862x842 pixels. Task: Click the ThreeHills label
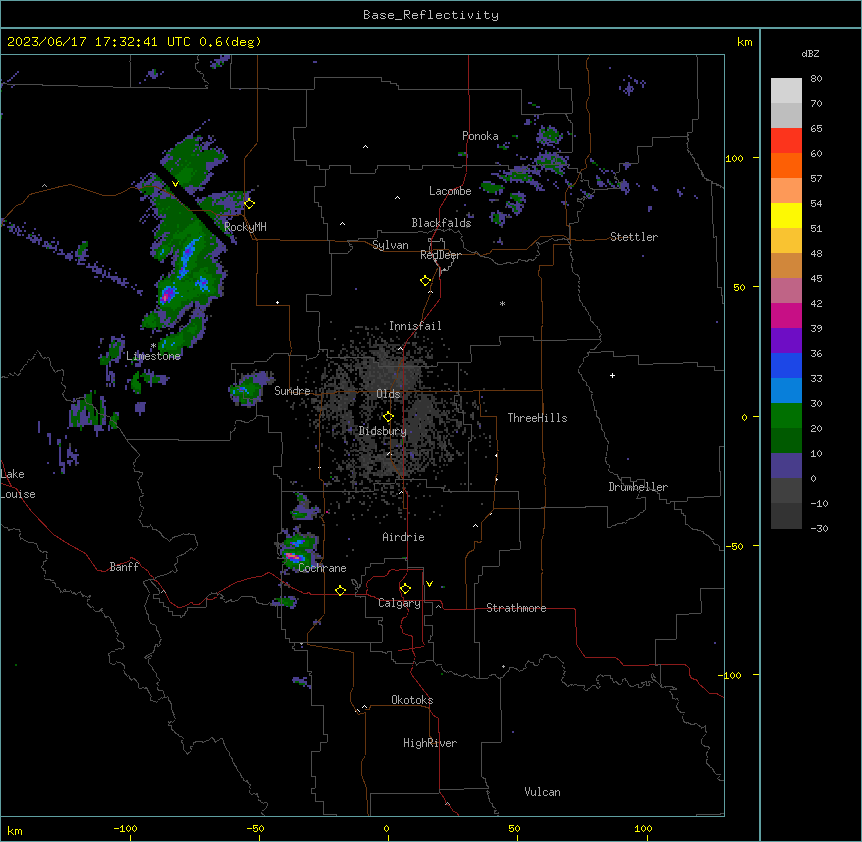pyautogui.click(x=537, y=418)
